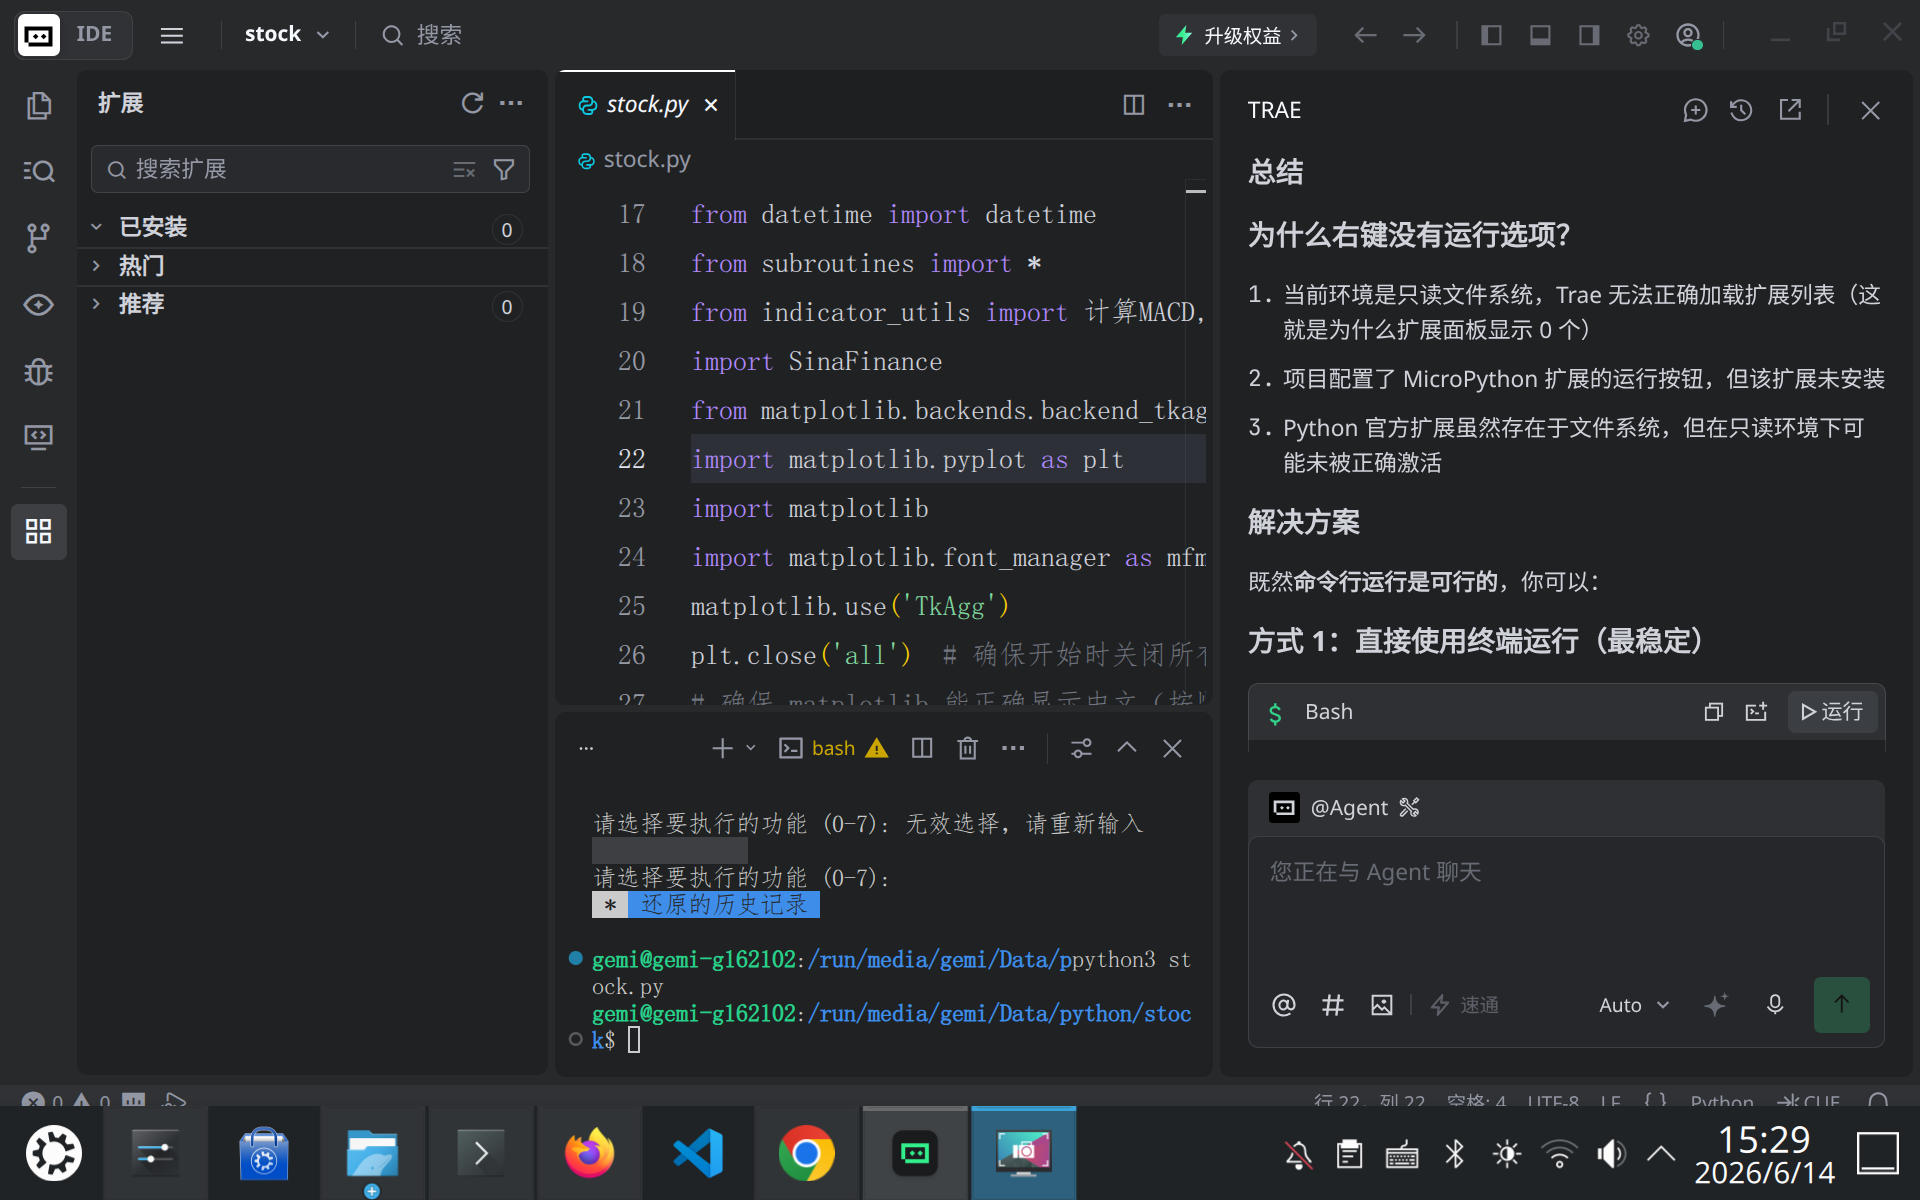Show TRAE chat history
This screenshot has height=1200, width=1920.
click(1741, 110)
